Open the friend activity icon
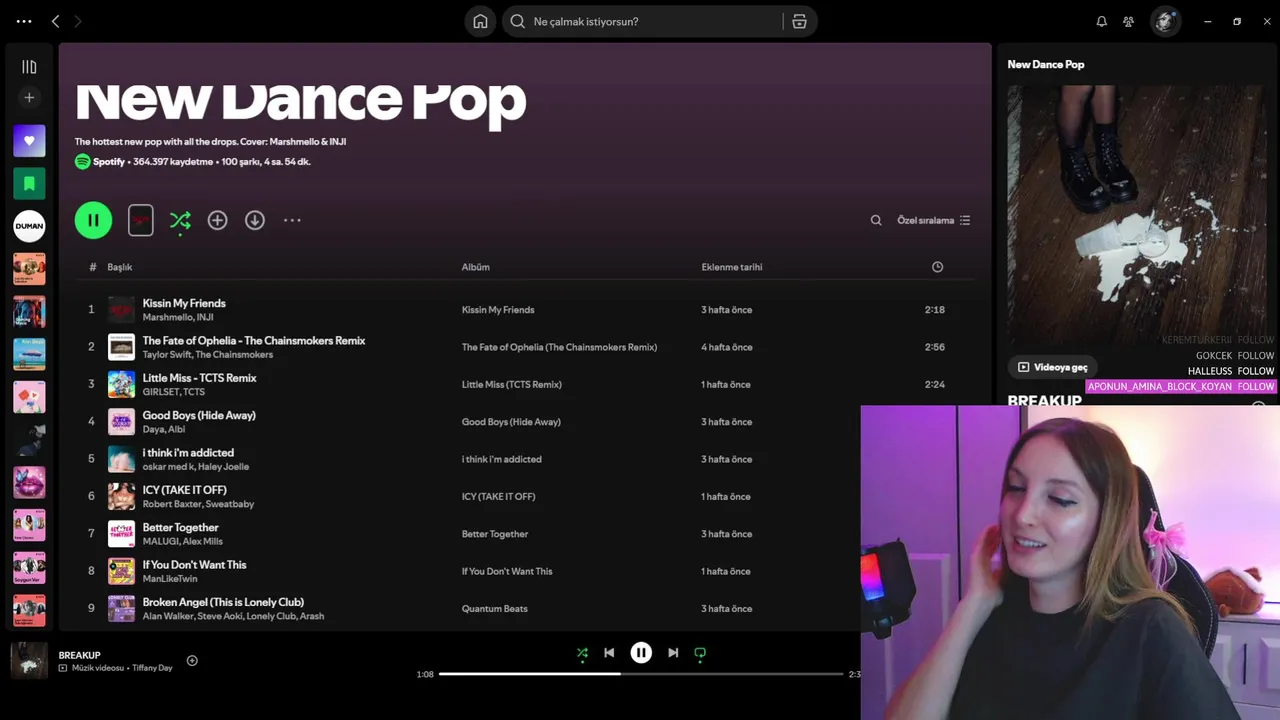Image resolution: width=1280 pixels, height=720 pixels. point(1128,21)
